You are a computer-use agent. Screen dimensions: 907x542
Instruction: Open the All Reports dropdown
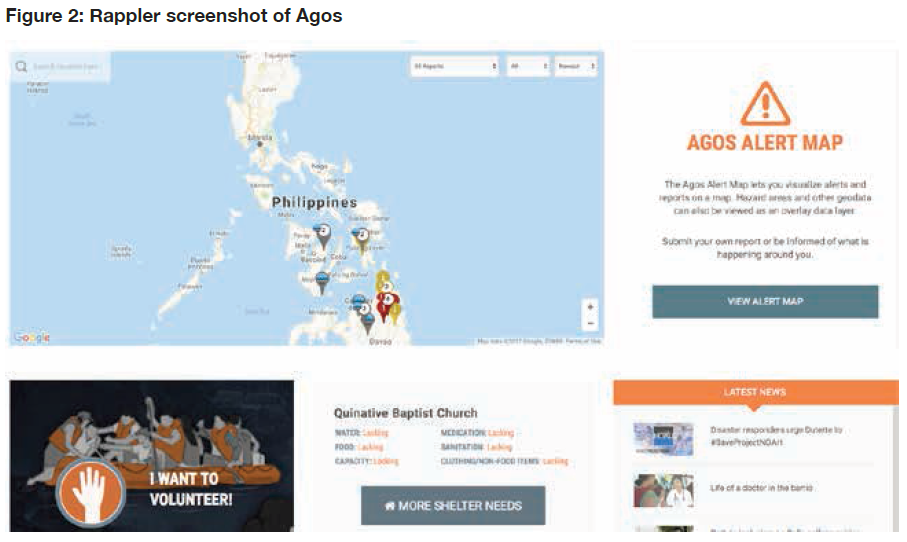coord(455,66)
